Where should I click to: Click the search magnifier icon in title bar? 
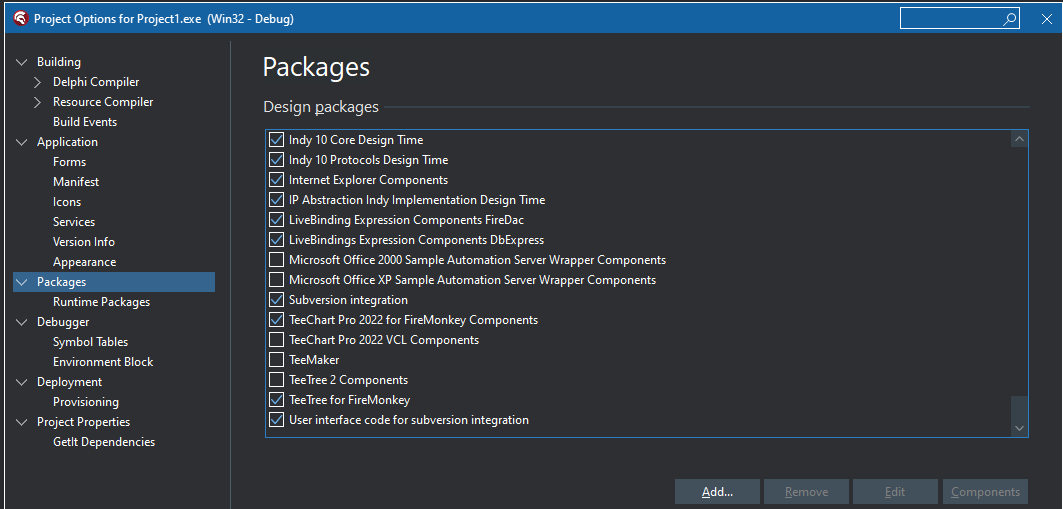(x=1009, y=19)
